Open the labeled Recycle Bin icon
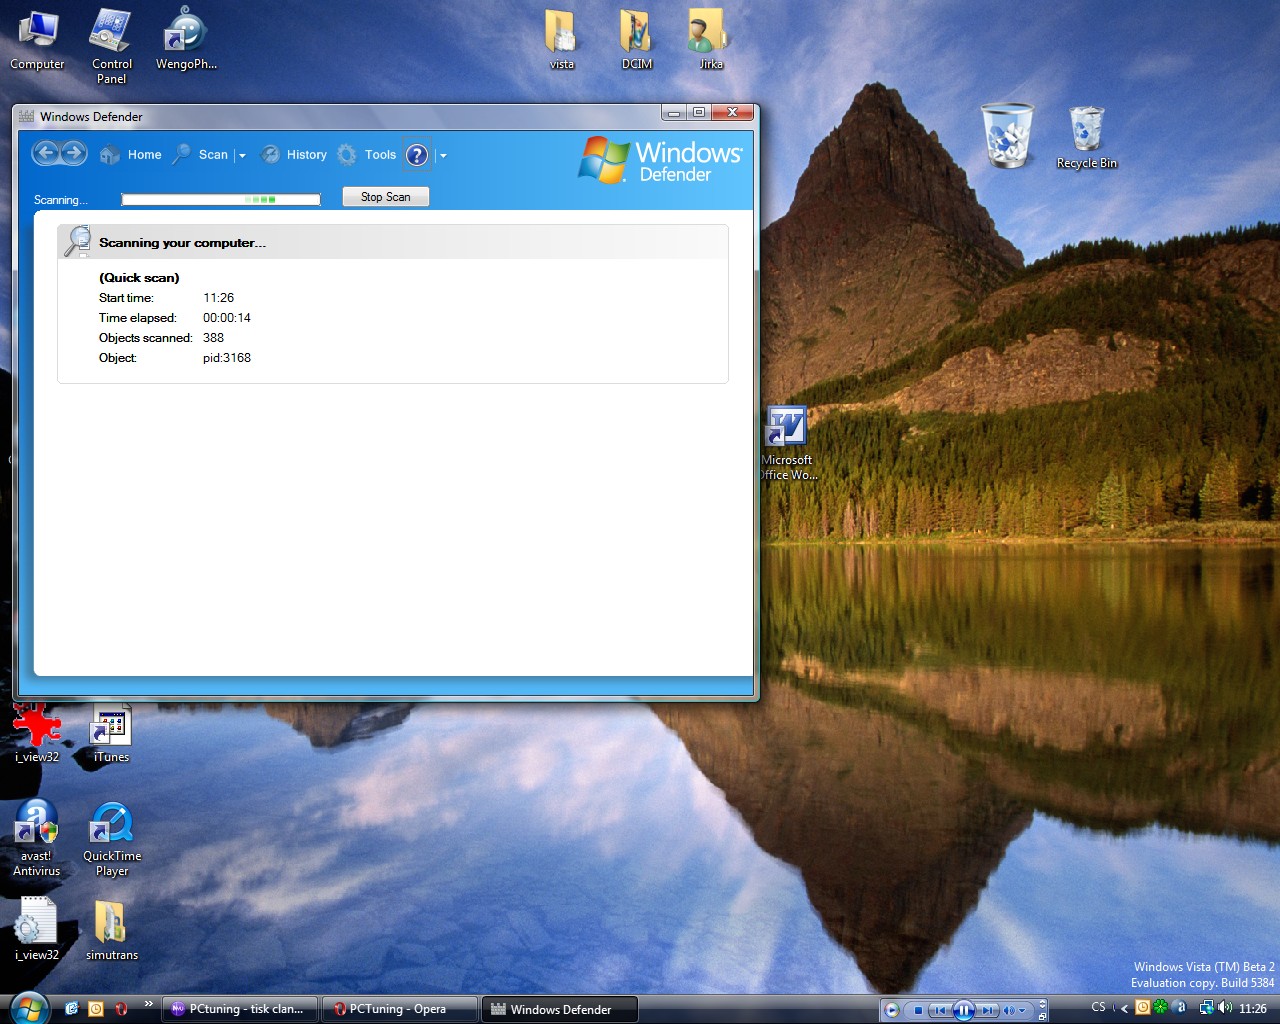Screen dimensions: 1280x1024 (x=1086, y=138)
